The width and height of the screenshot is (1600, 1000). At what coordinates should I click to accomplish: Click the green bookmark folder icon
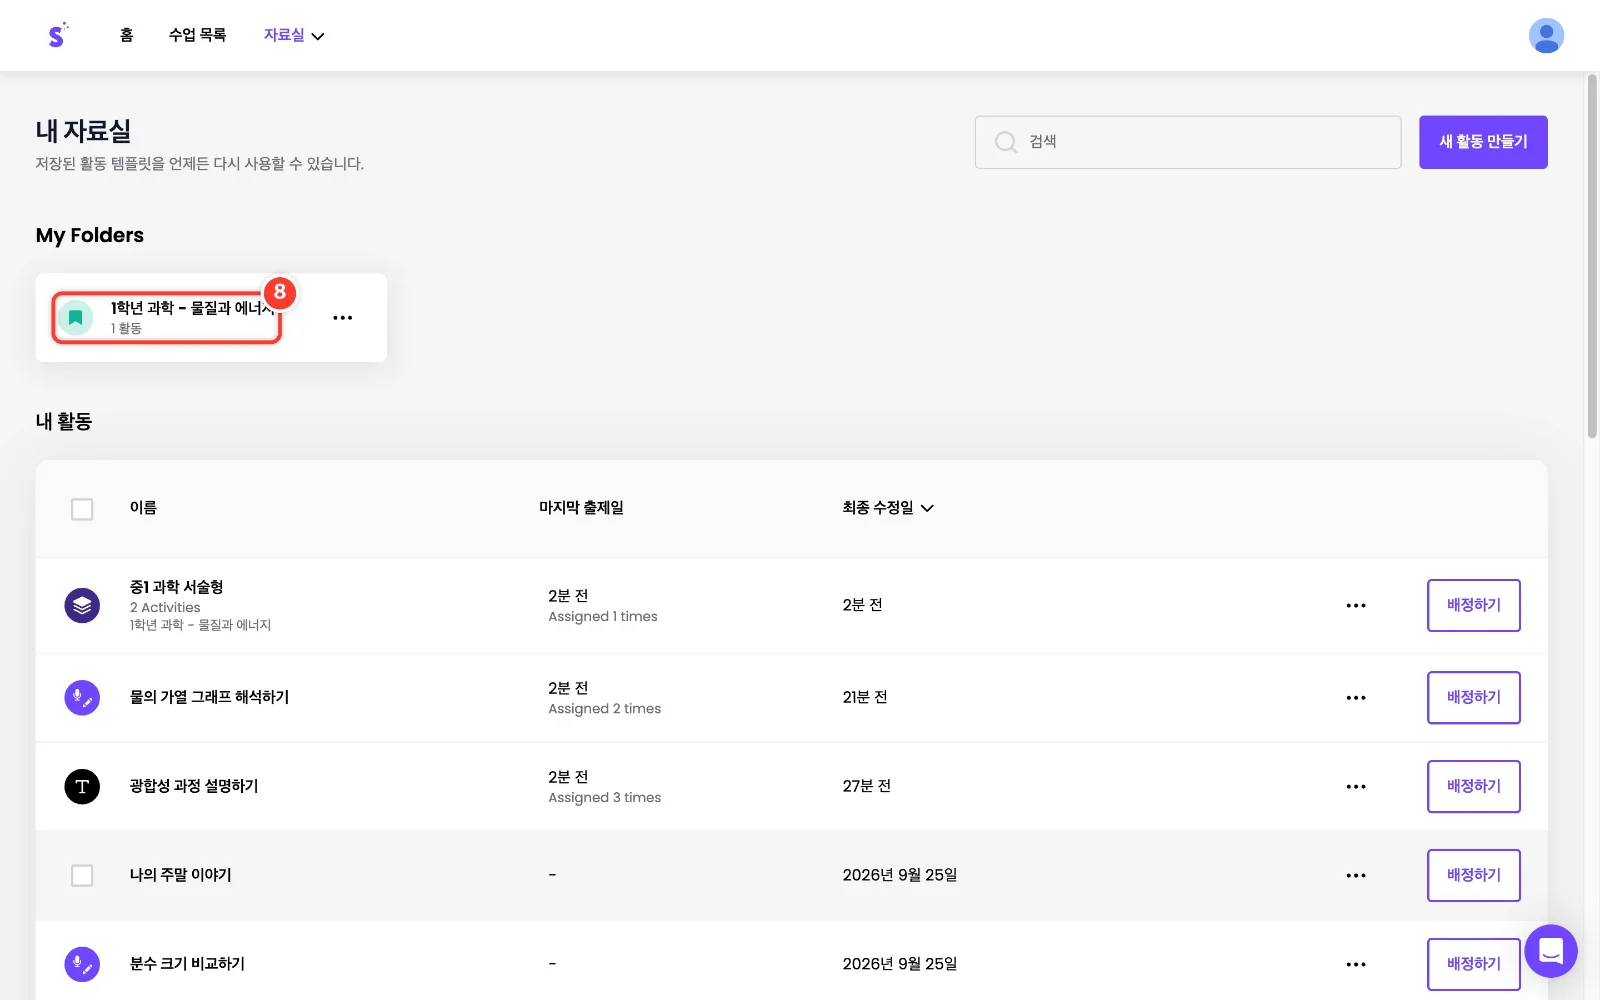coord(75,318)
